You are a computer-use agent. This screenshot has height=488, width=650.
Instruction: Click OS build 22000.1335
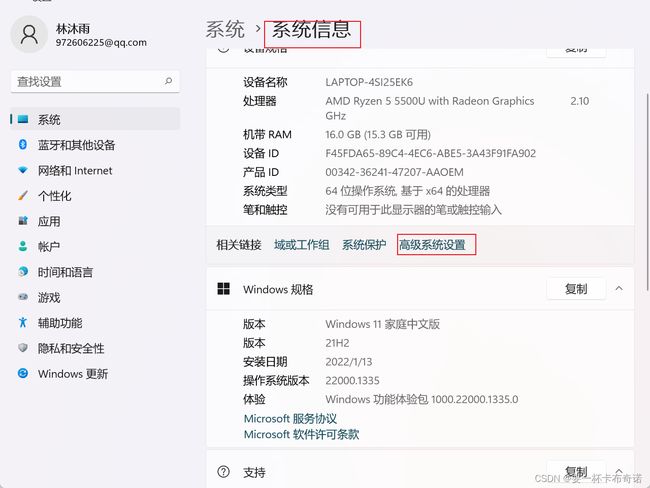tap(352, 380)
